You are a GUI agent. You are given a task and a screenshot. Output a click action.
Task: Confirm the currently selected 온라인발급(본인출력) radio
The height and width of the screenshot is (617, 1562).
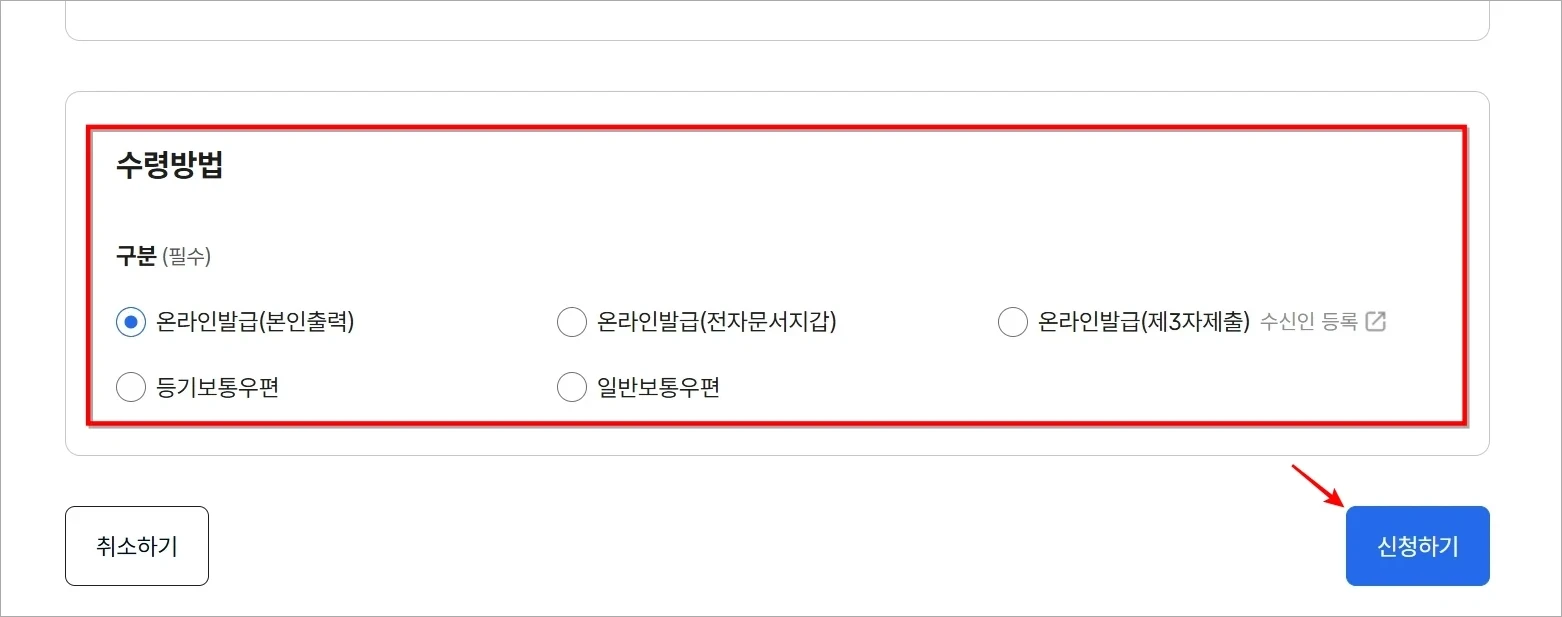pos(131,321)
